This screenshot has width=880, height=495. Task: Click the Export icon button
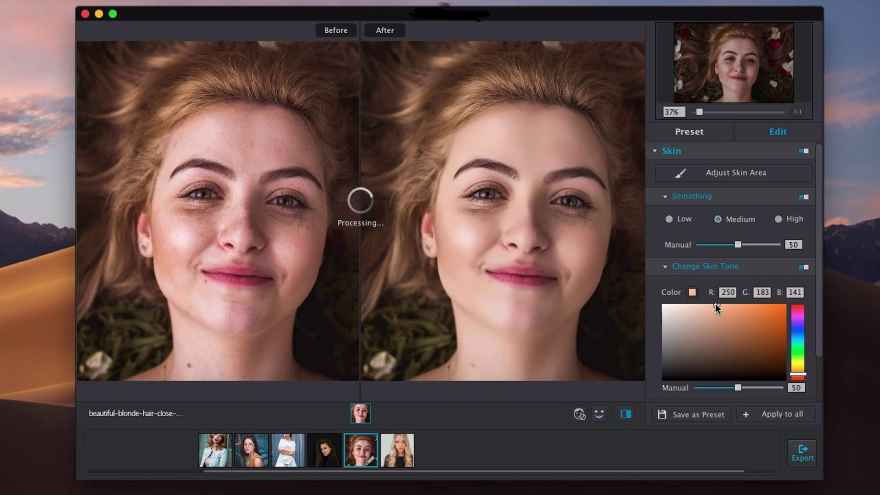(802, 452)
